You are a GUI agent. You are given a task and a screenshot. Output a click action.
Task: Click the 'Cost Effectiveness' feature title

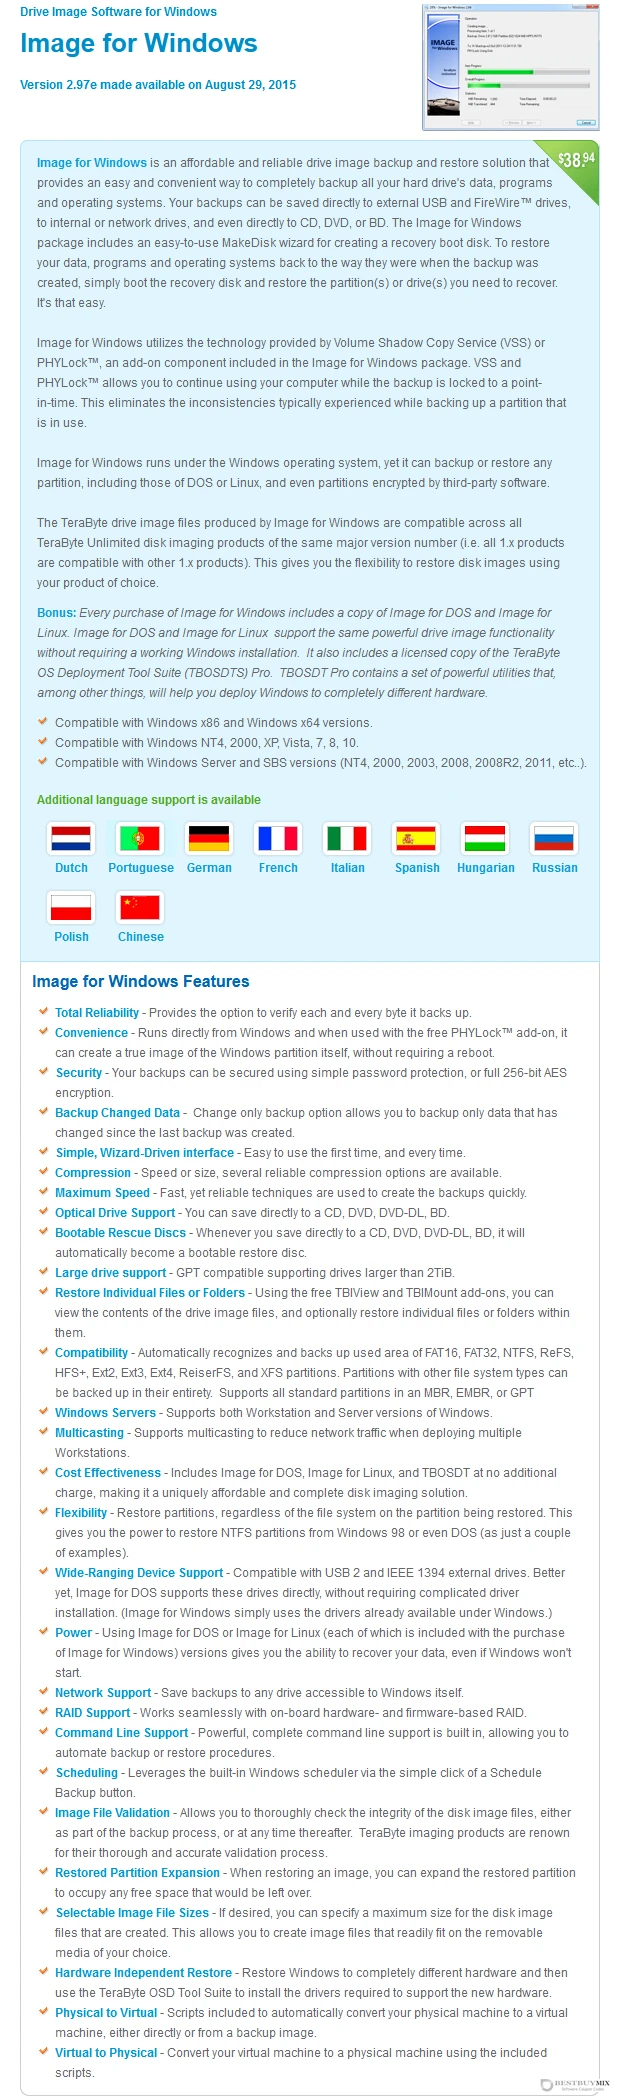click(108, 1473)
